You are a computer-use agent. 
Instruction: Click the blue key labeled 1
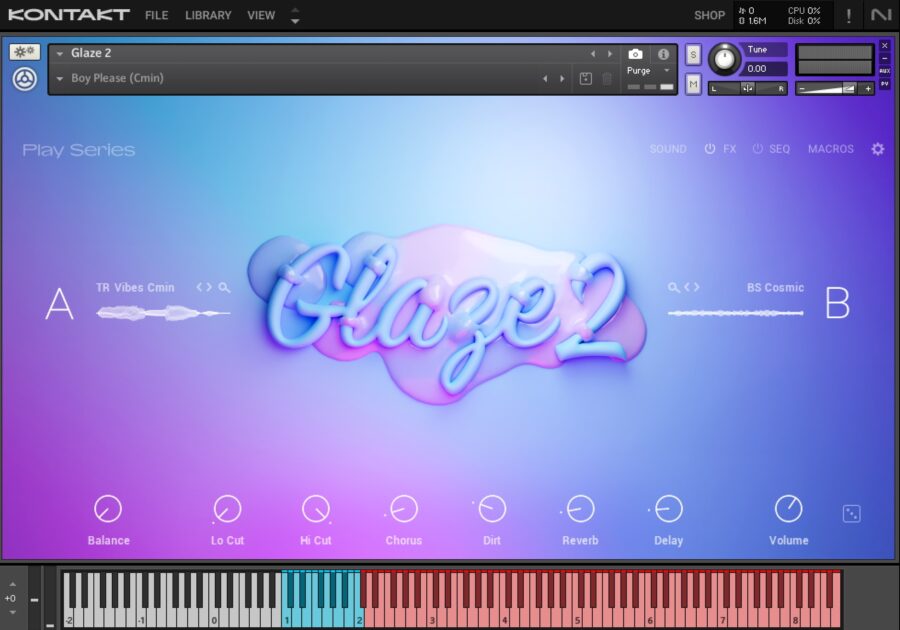[x=286, y=617]
